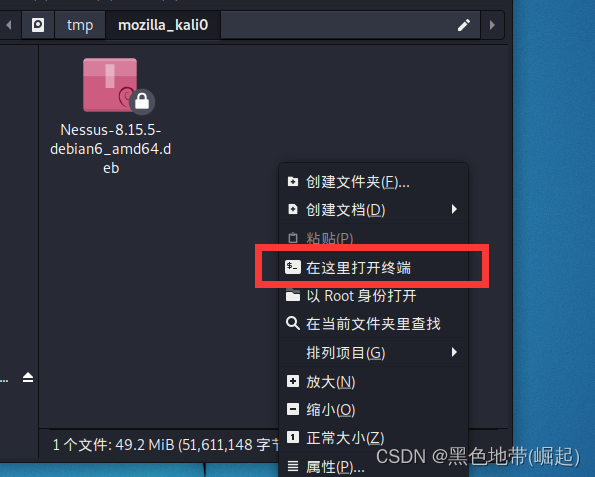Click the eject icon in sidebar
Screen dimensions: 595x477
28,378
